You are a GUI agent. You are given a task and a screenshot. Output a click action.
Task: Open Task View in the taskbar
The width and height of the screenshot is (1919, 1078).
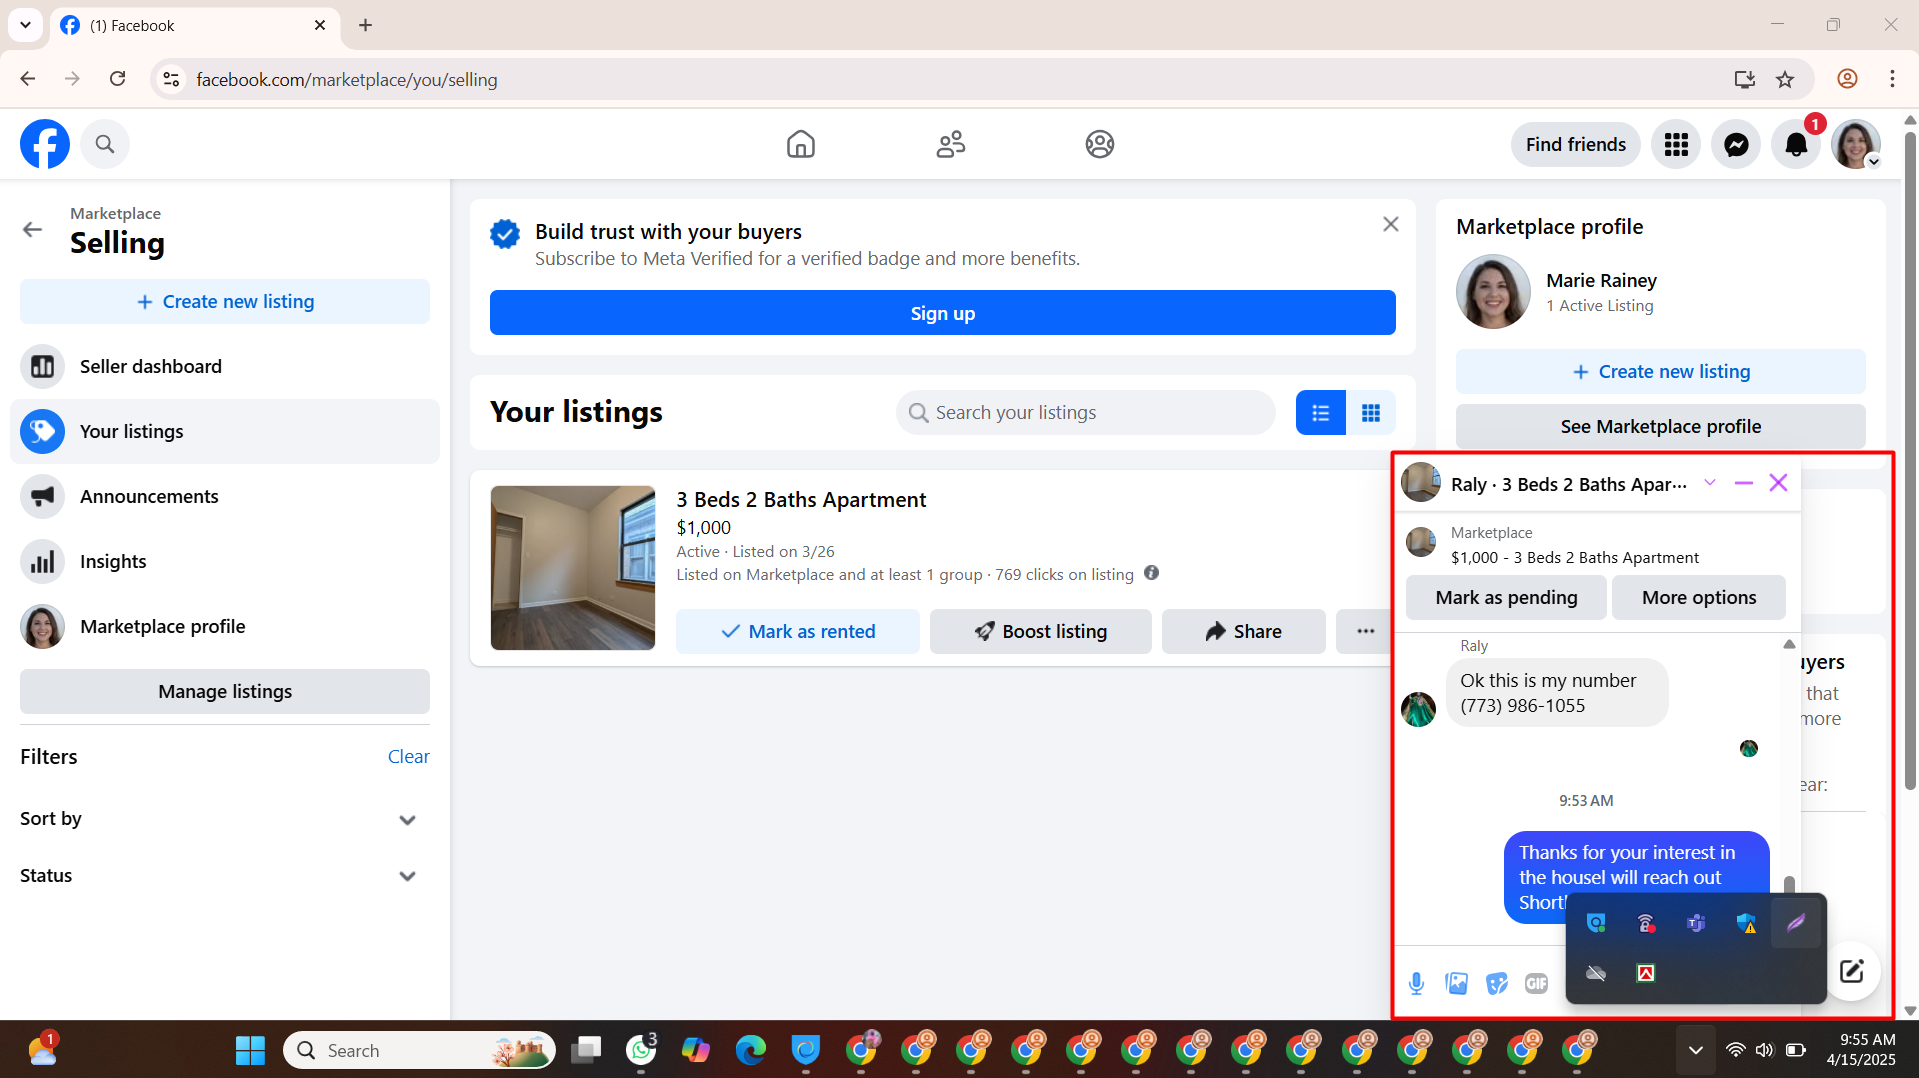coord(586,1050)
